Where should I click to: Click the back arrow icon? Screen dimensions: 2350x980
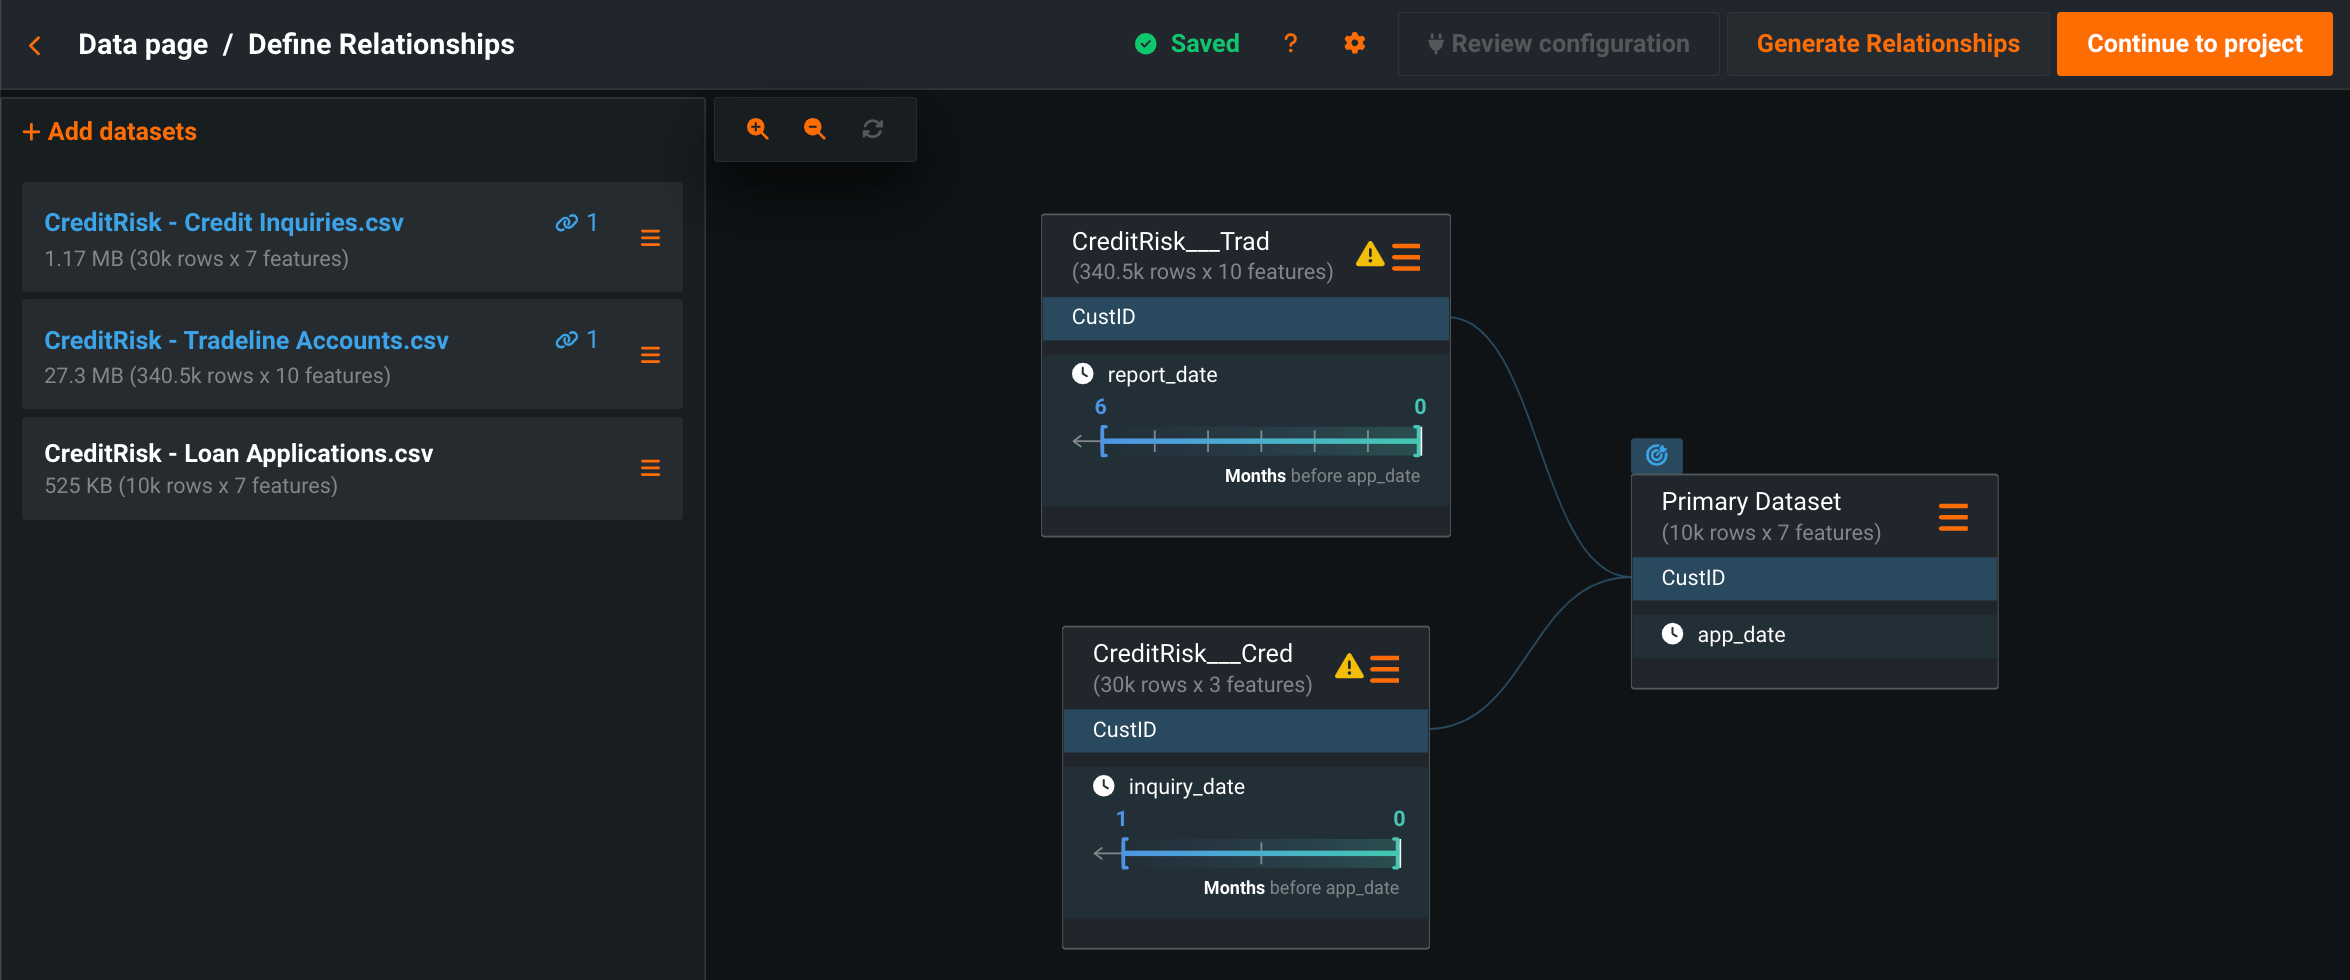35,45
